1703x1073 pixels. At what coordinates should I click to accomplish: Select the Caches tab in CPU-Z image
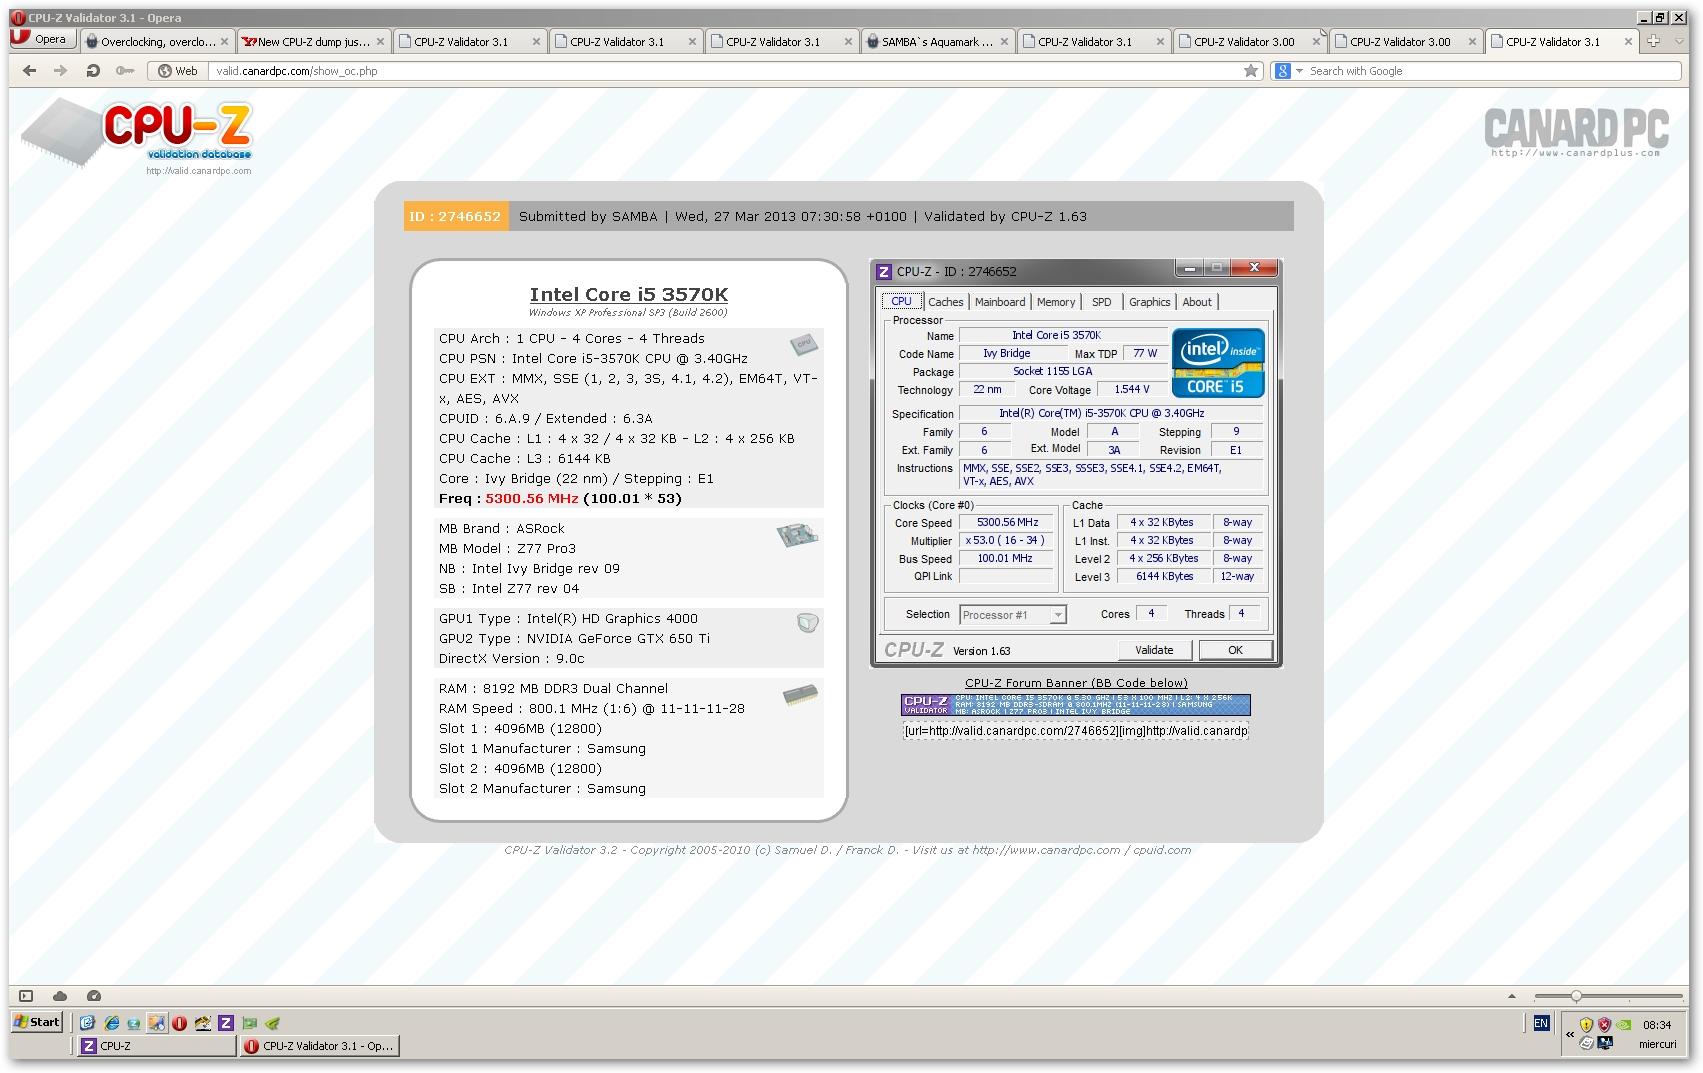coord(945,302)
